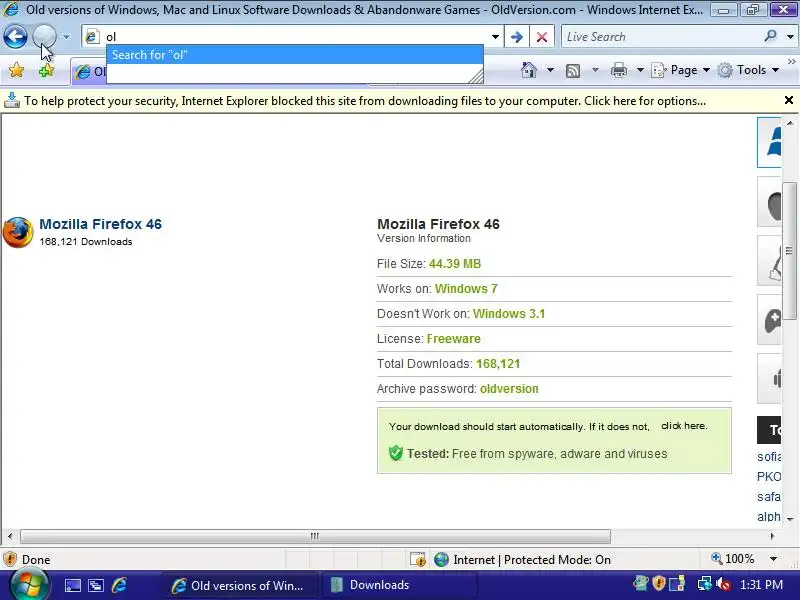Click the address bar text field

296,37
